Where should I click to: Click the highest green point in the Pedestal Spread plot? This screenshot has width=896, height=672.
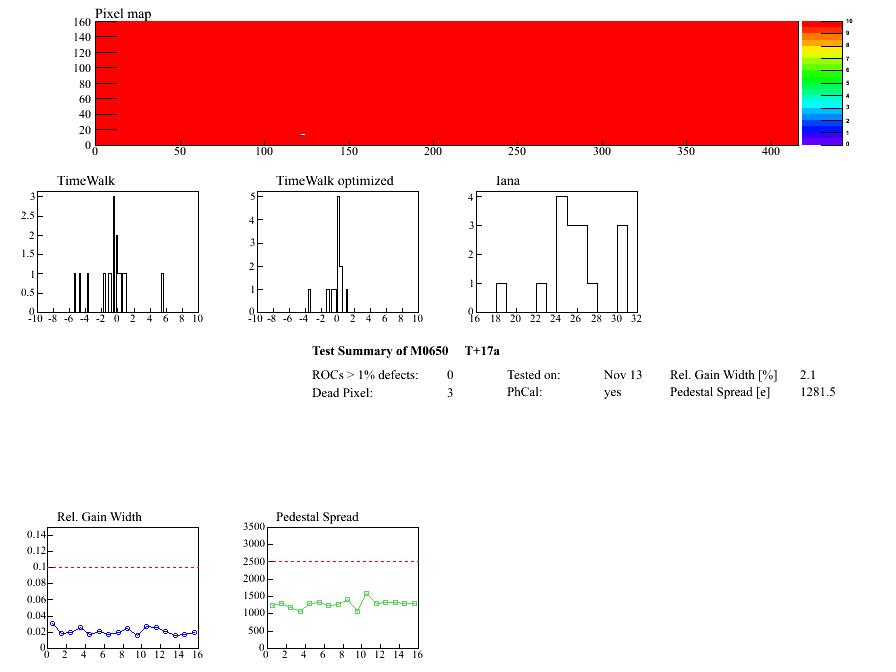coord(366,594)
